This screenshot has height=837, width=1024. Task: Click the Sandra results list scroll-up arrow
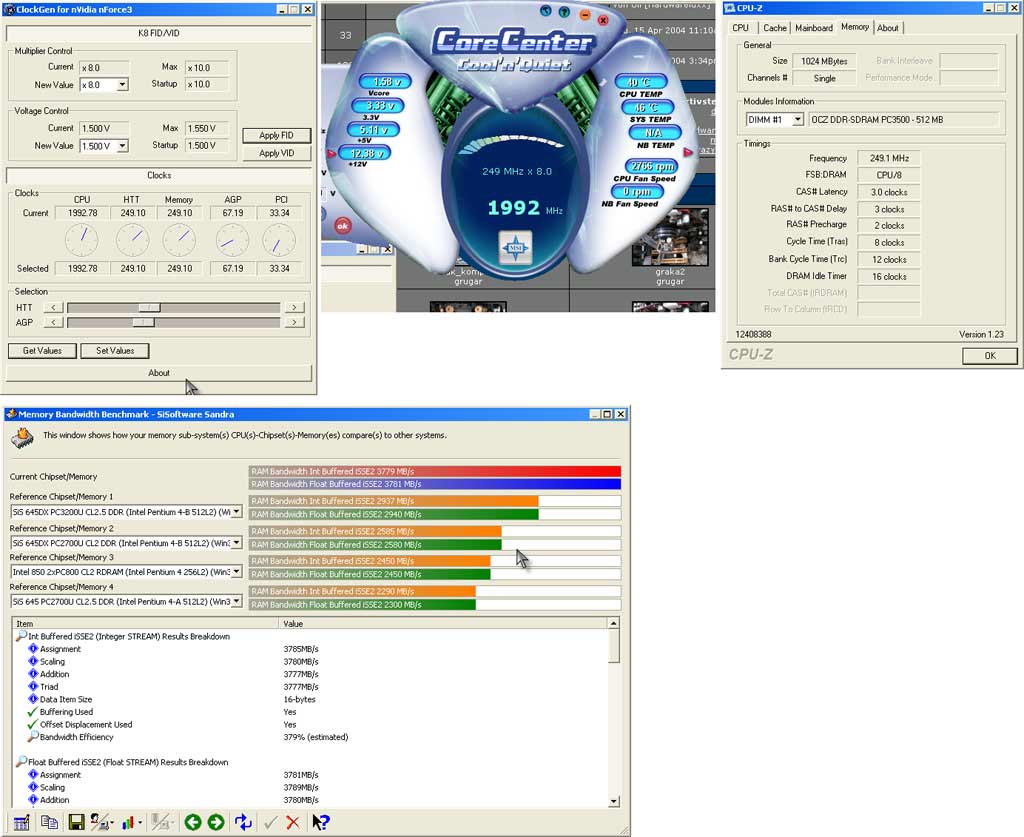pos(613,624)
